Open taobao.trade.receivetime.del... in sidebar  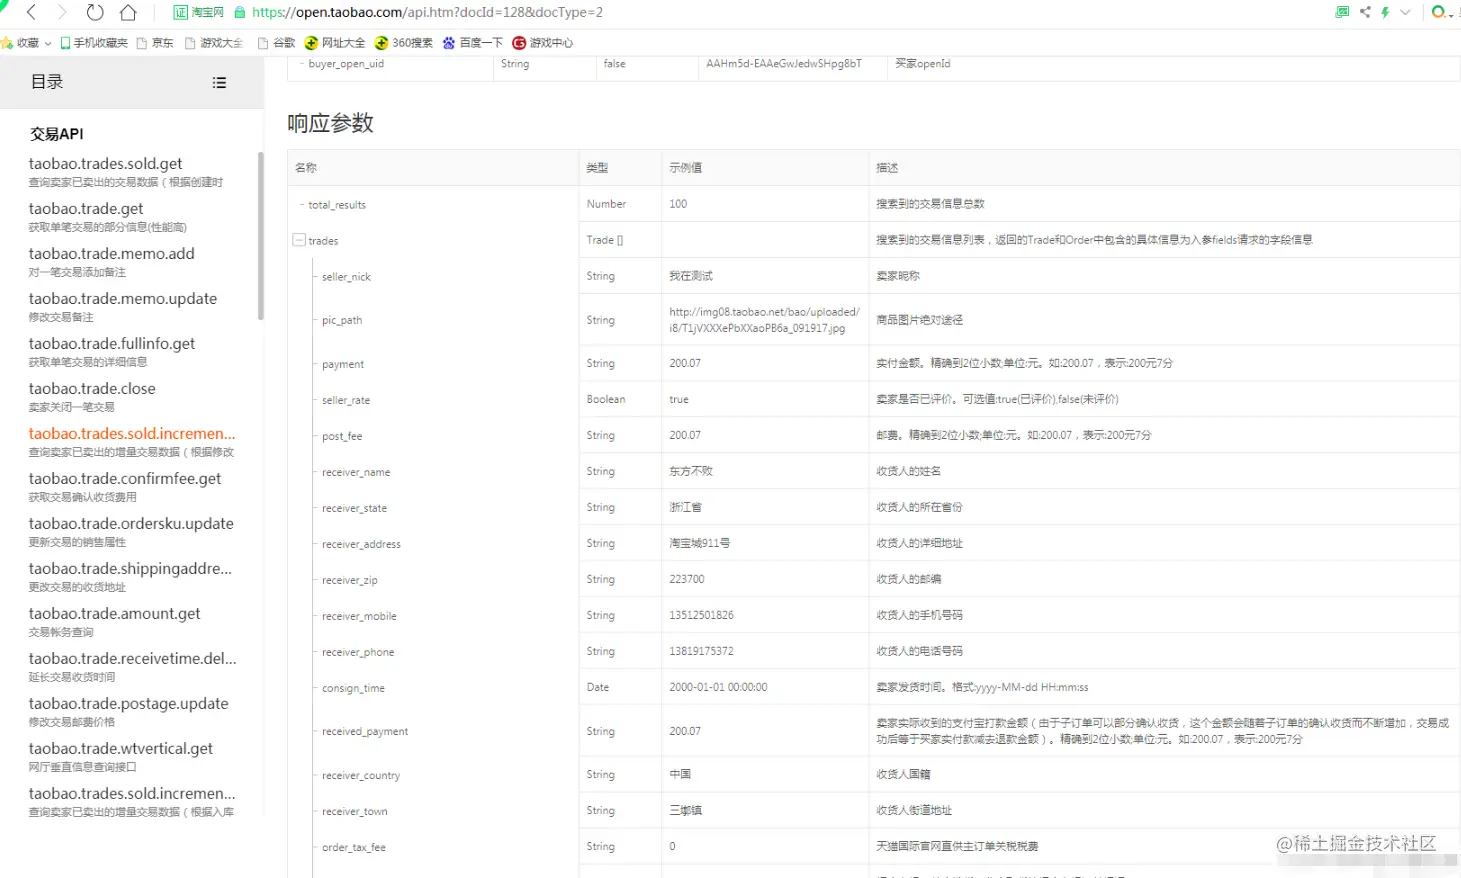click(x=132, y=658)
